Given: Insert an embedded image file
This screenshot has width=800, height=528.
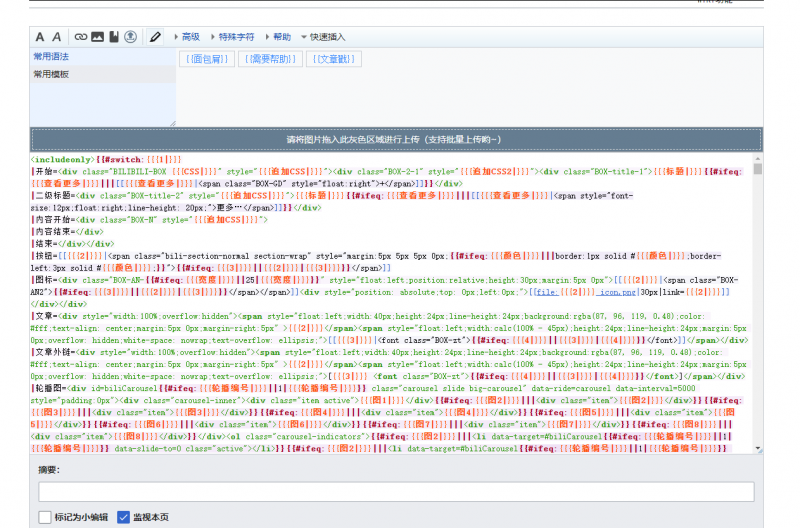Looking at the screenshot, I should coord(97,37).
